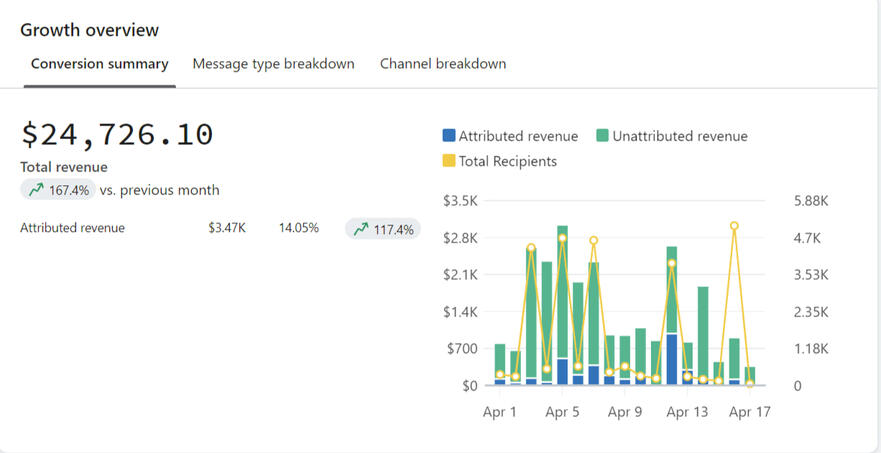881x453 pixels.
Task: Open the Conversion summary tab
Action: tap(99, 64)
